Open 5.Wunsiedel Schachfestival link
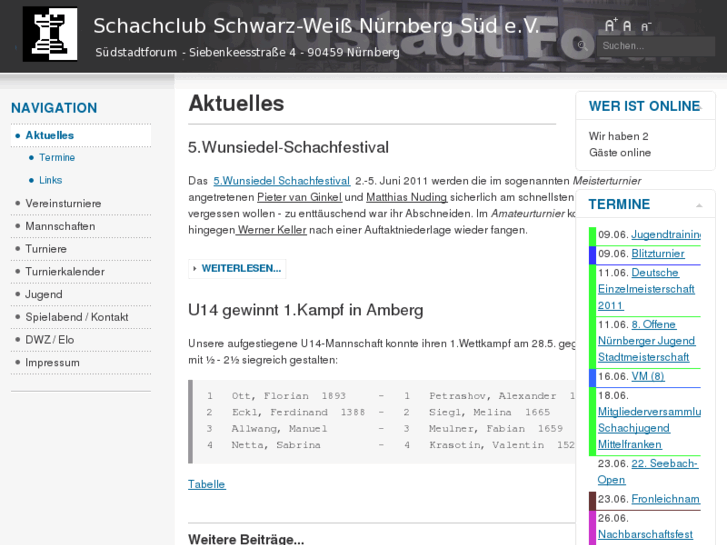Viewport: 727px width, 545px height. 281,181
